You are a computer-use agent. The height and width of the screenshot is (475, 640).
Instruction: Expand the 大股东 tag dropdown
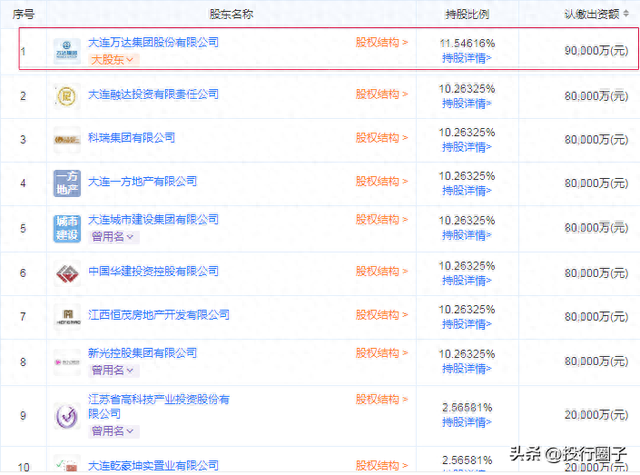(x=112, y=60)
